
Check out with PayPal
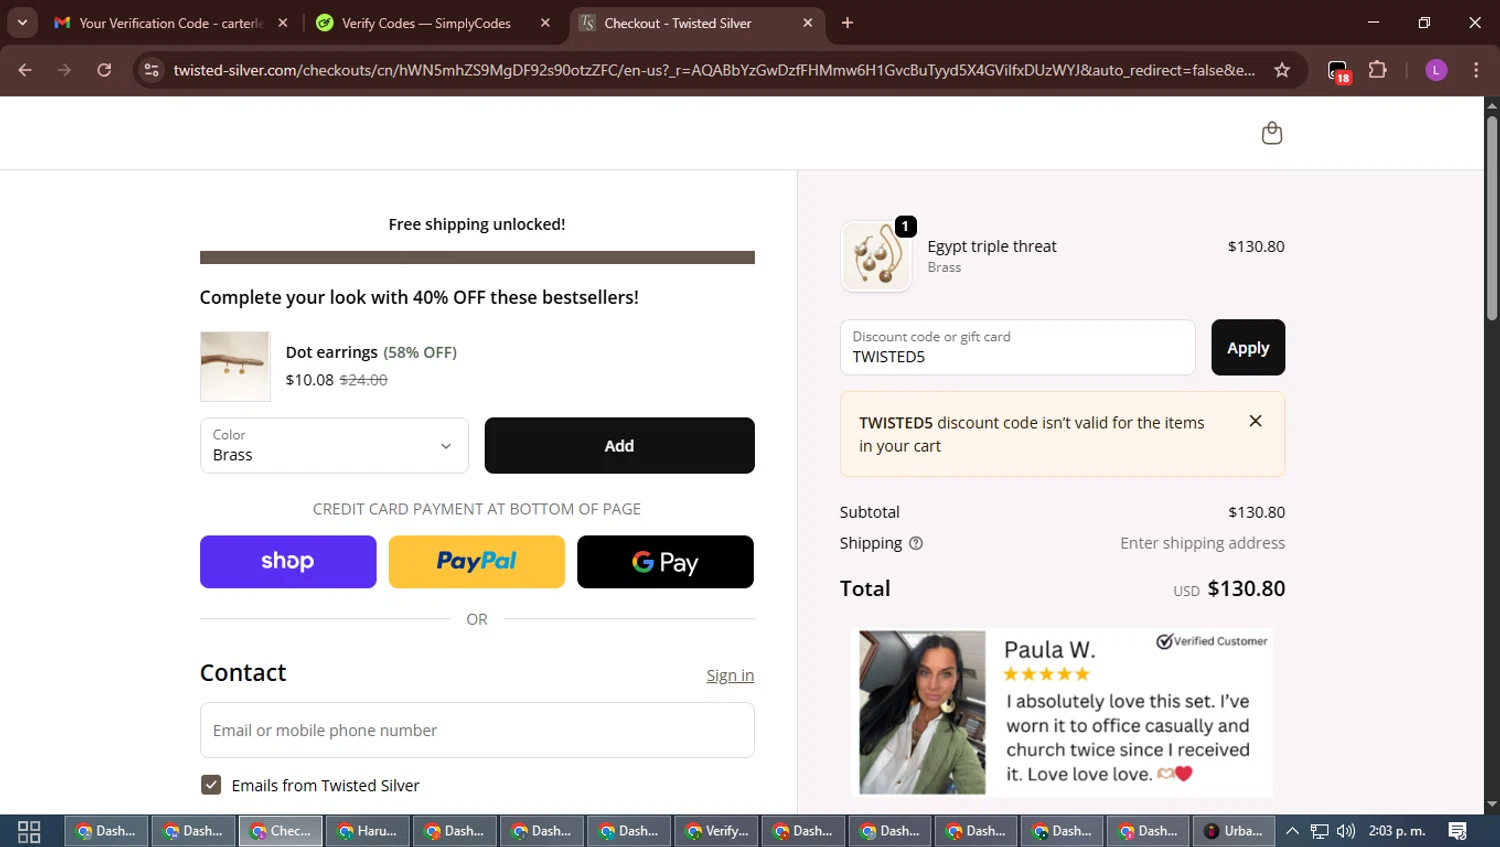476,561
